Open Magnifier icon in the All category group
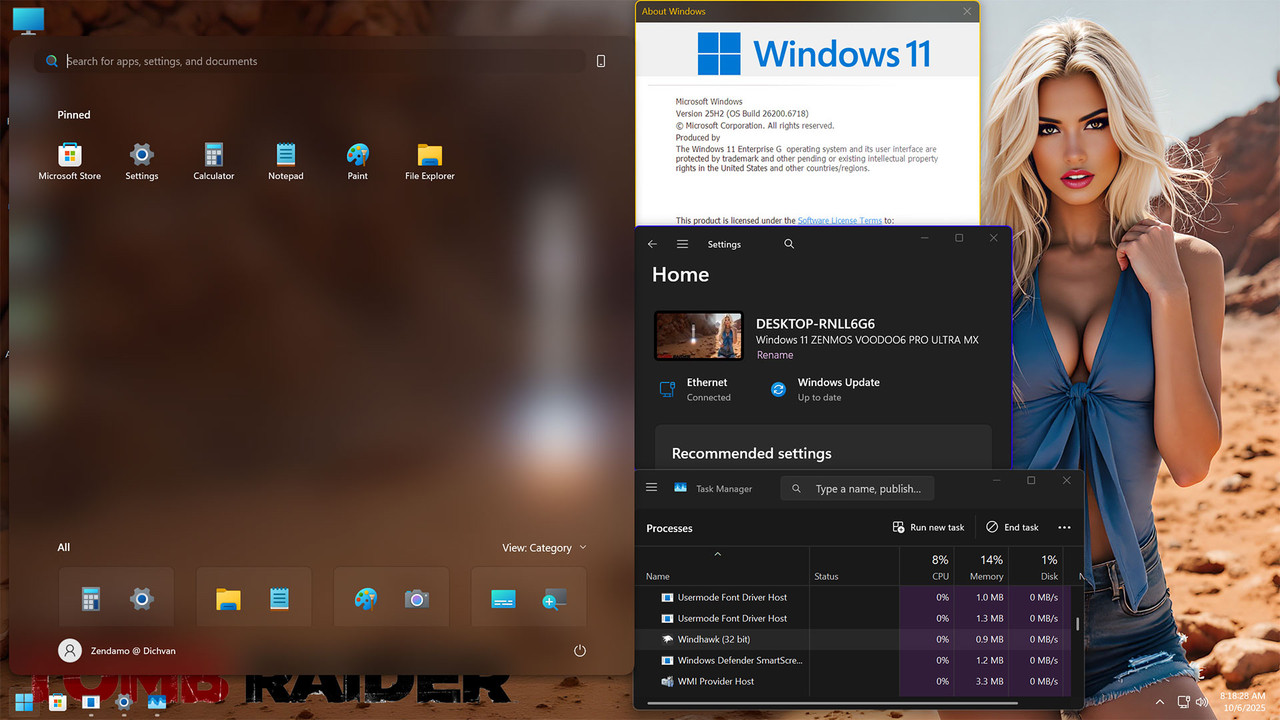 554,599
